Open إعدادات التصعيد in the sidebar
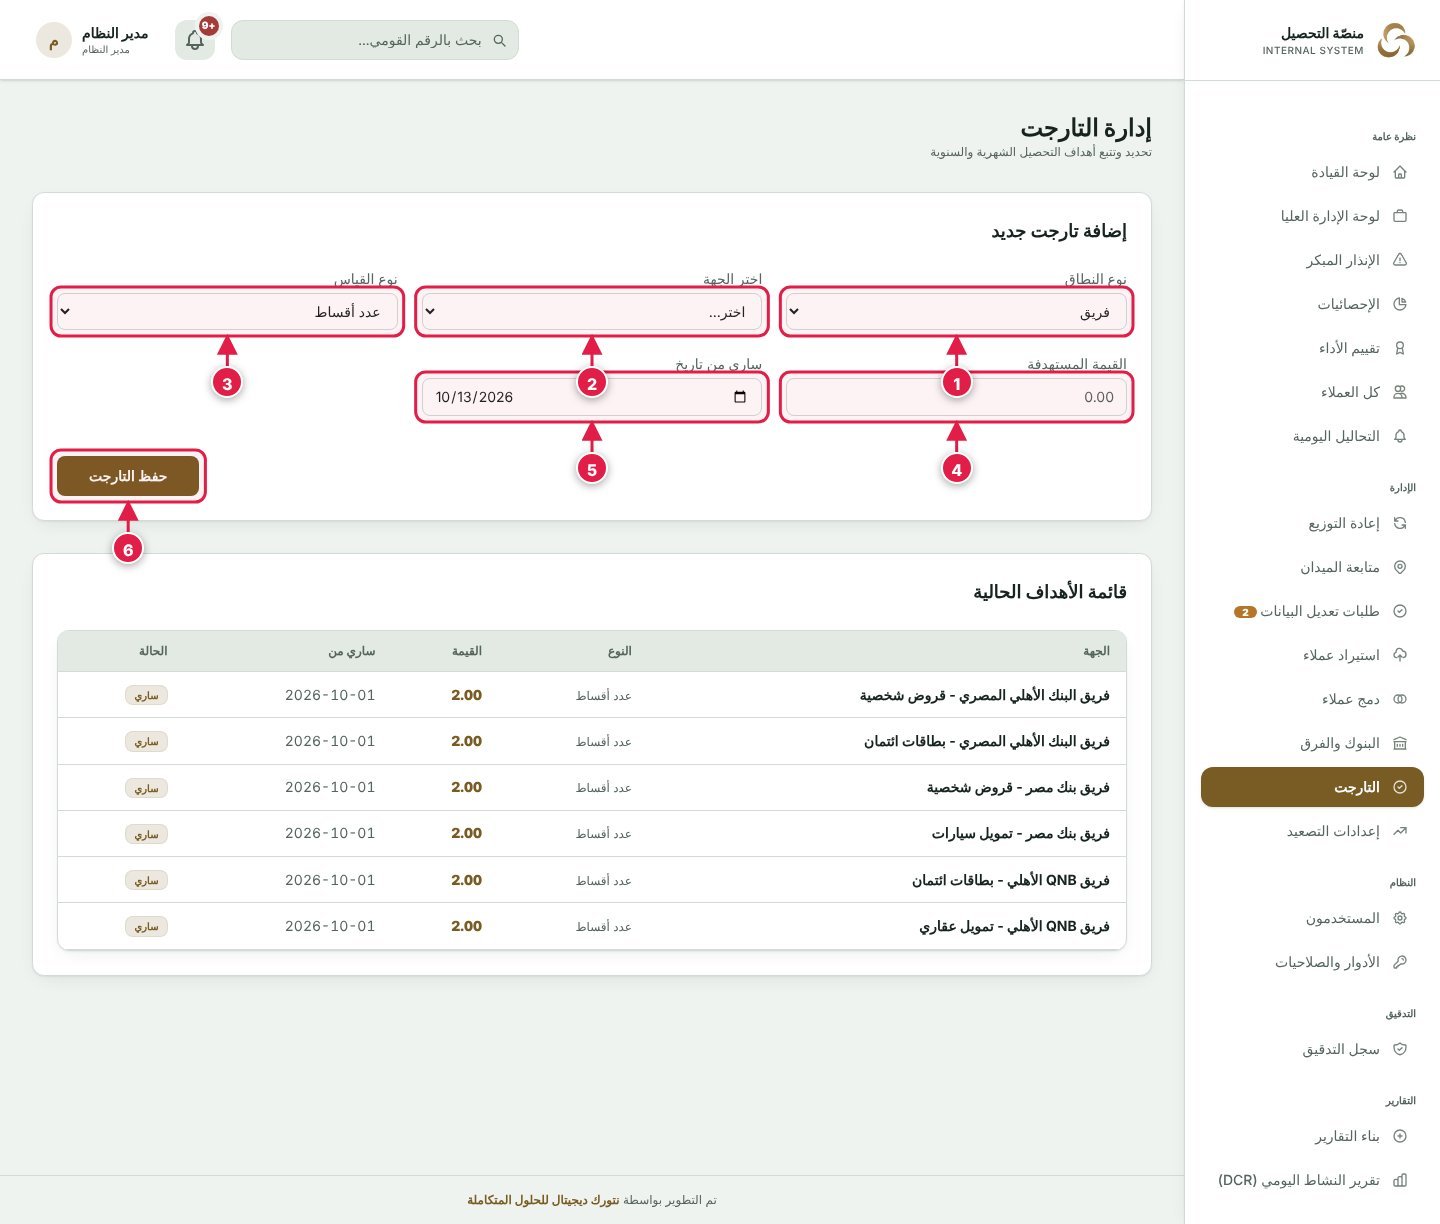The image size is (1440, 1224). (1312, 831)
